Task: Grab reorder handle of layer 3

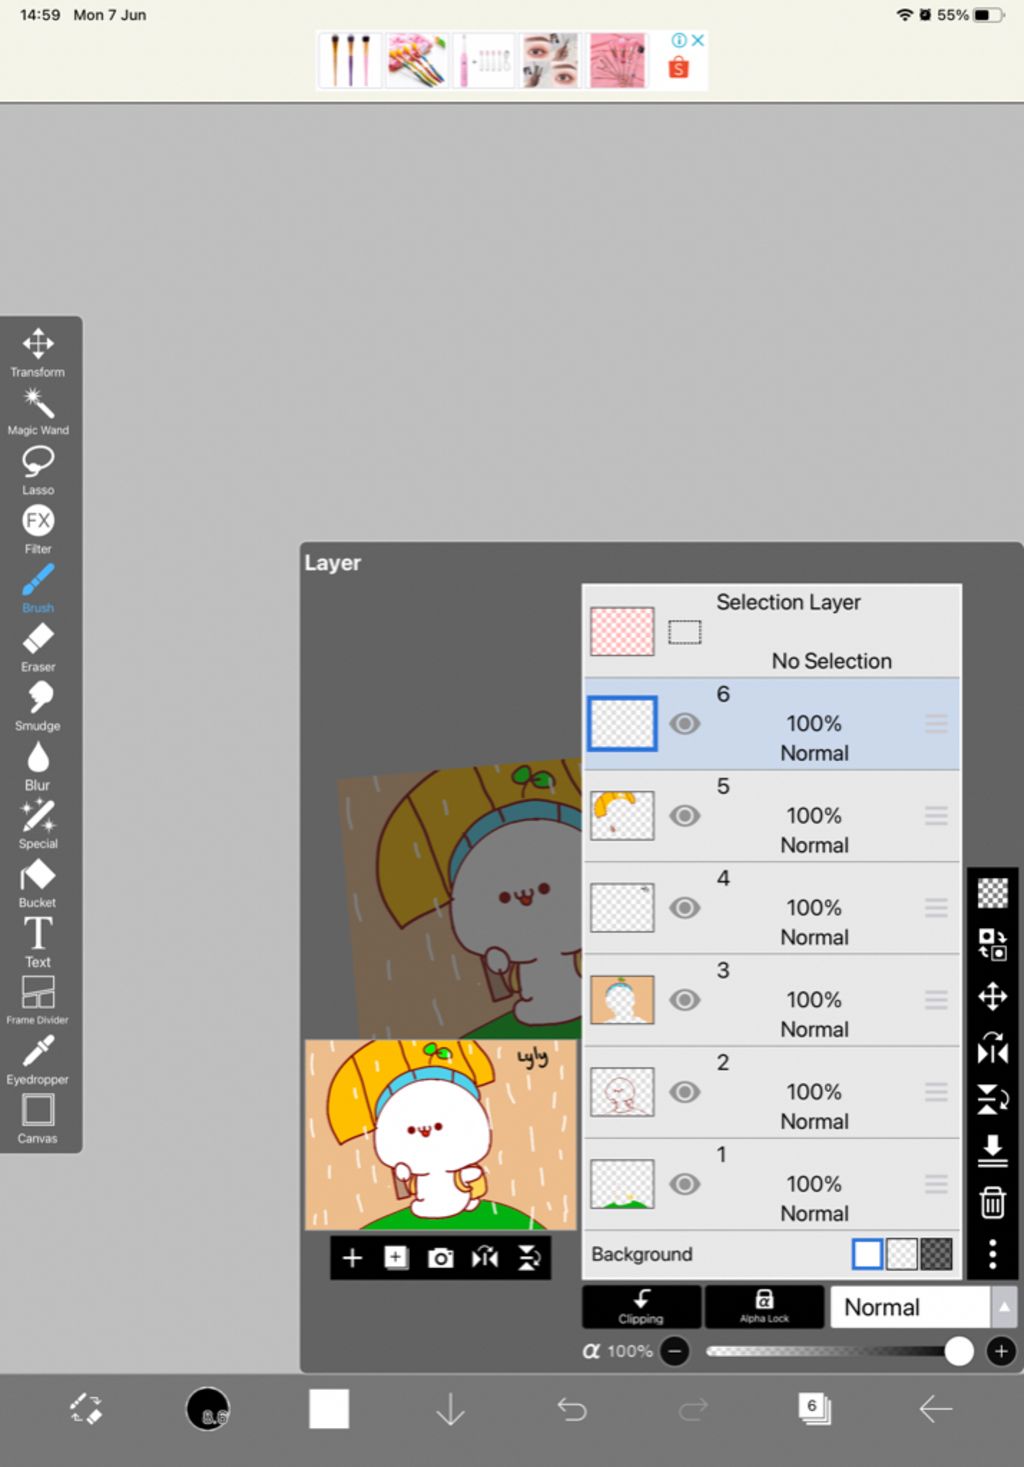Action: coord(936,999)
